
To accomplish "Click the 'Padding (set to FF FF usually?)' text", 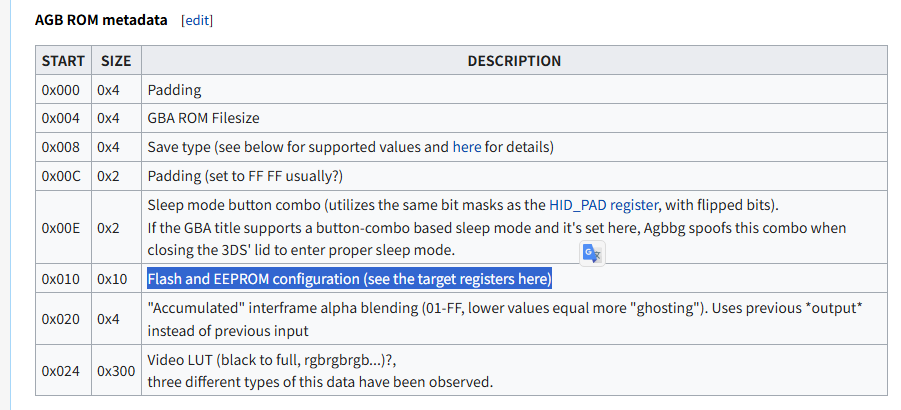I will click(x=245, y=176).
